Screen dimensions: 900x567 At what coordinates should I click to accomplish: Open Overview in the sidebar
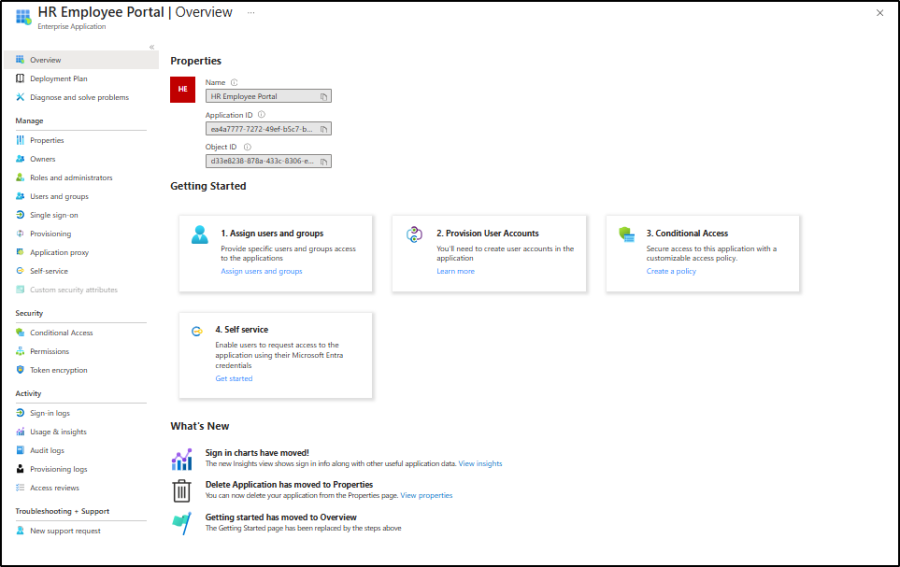82,60
